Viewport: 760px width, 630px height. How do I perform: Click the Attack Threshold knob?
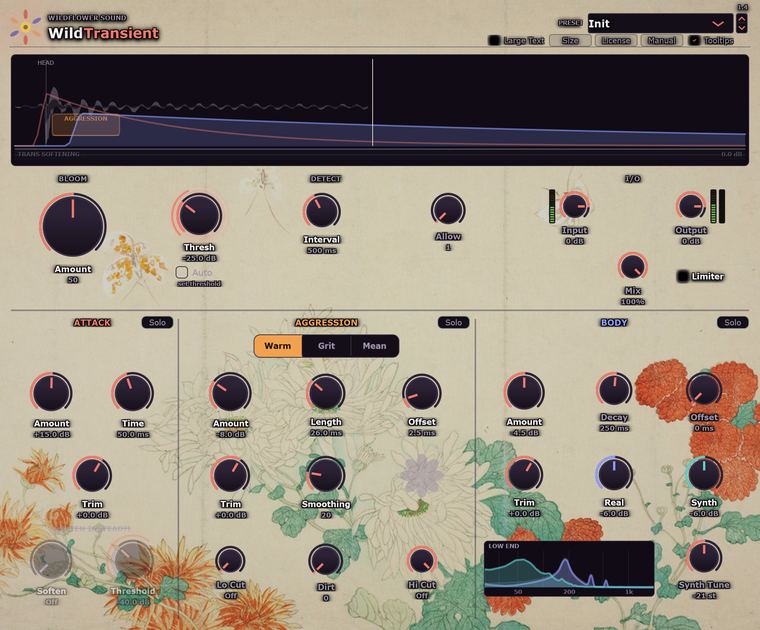click(133, 561)
